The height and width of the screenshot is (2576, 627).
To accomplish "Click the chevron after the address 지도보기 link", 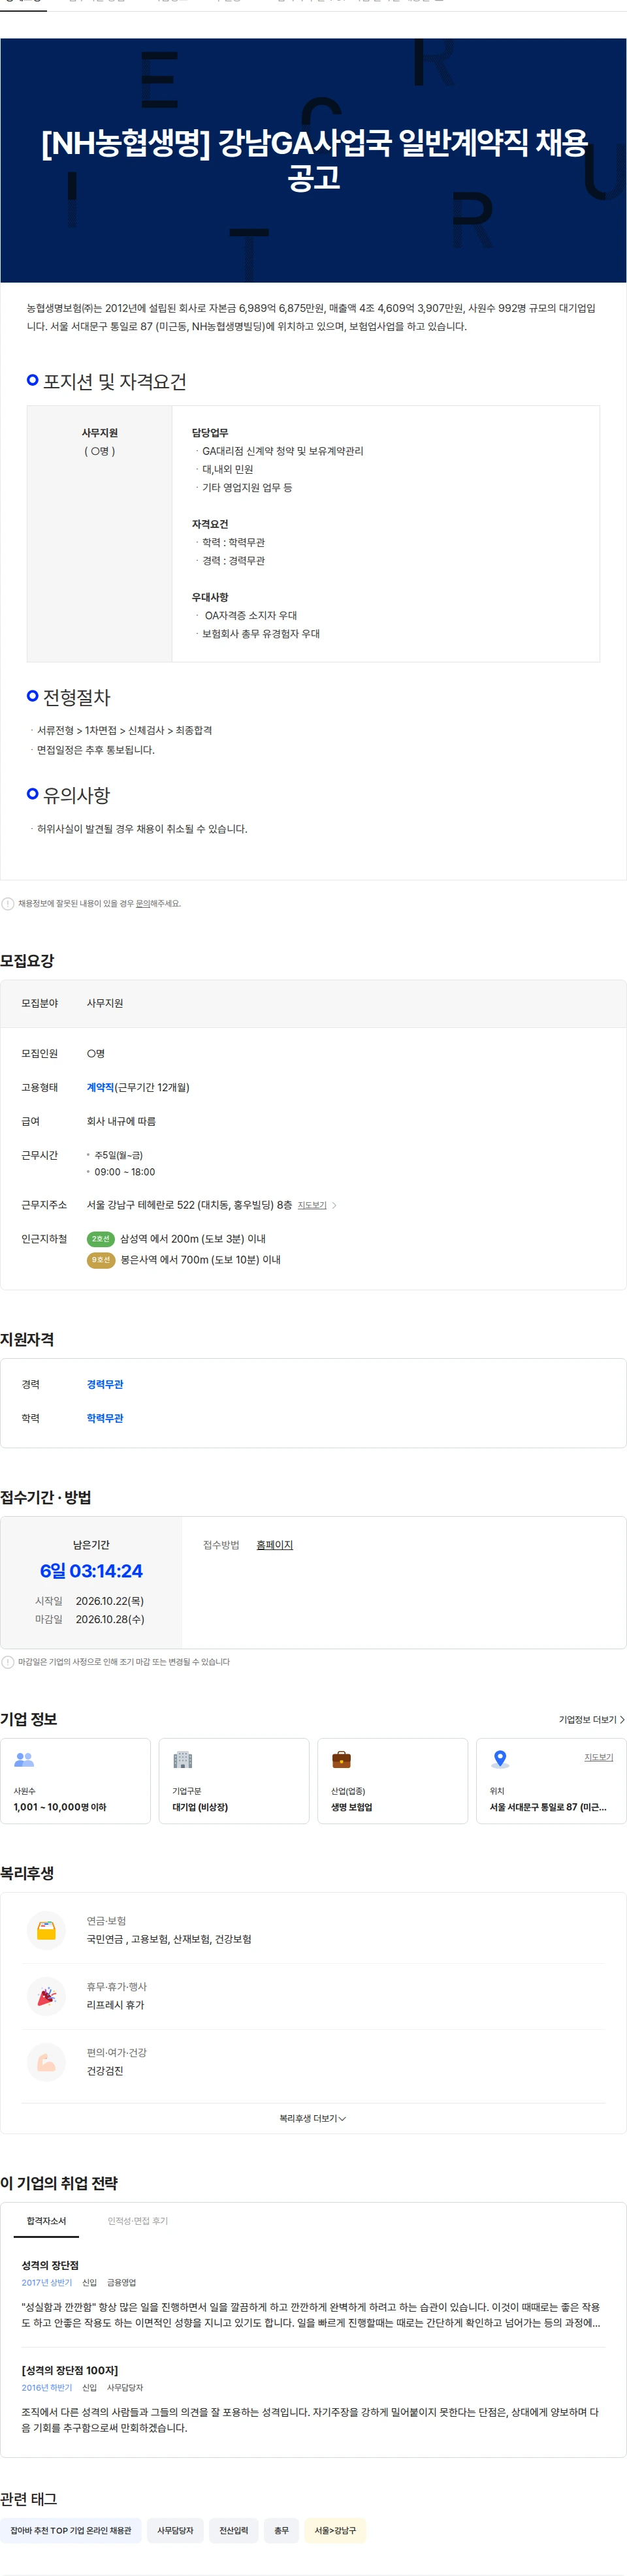I will pyautogui.click(x=334, y=1205).
